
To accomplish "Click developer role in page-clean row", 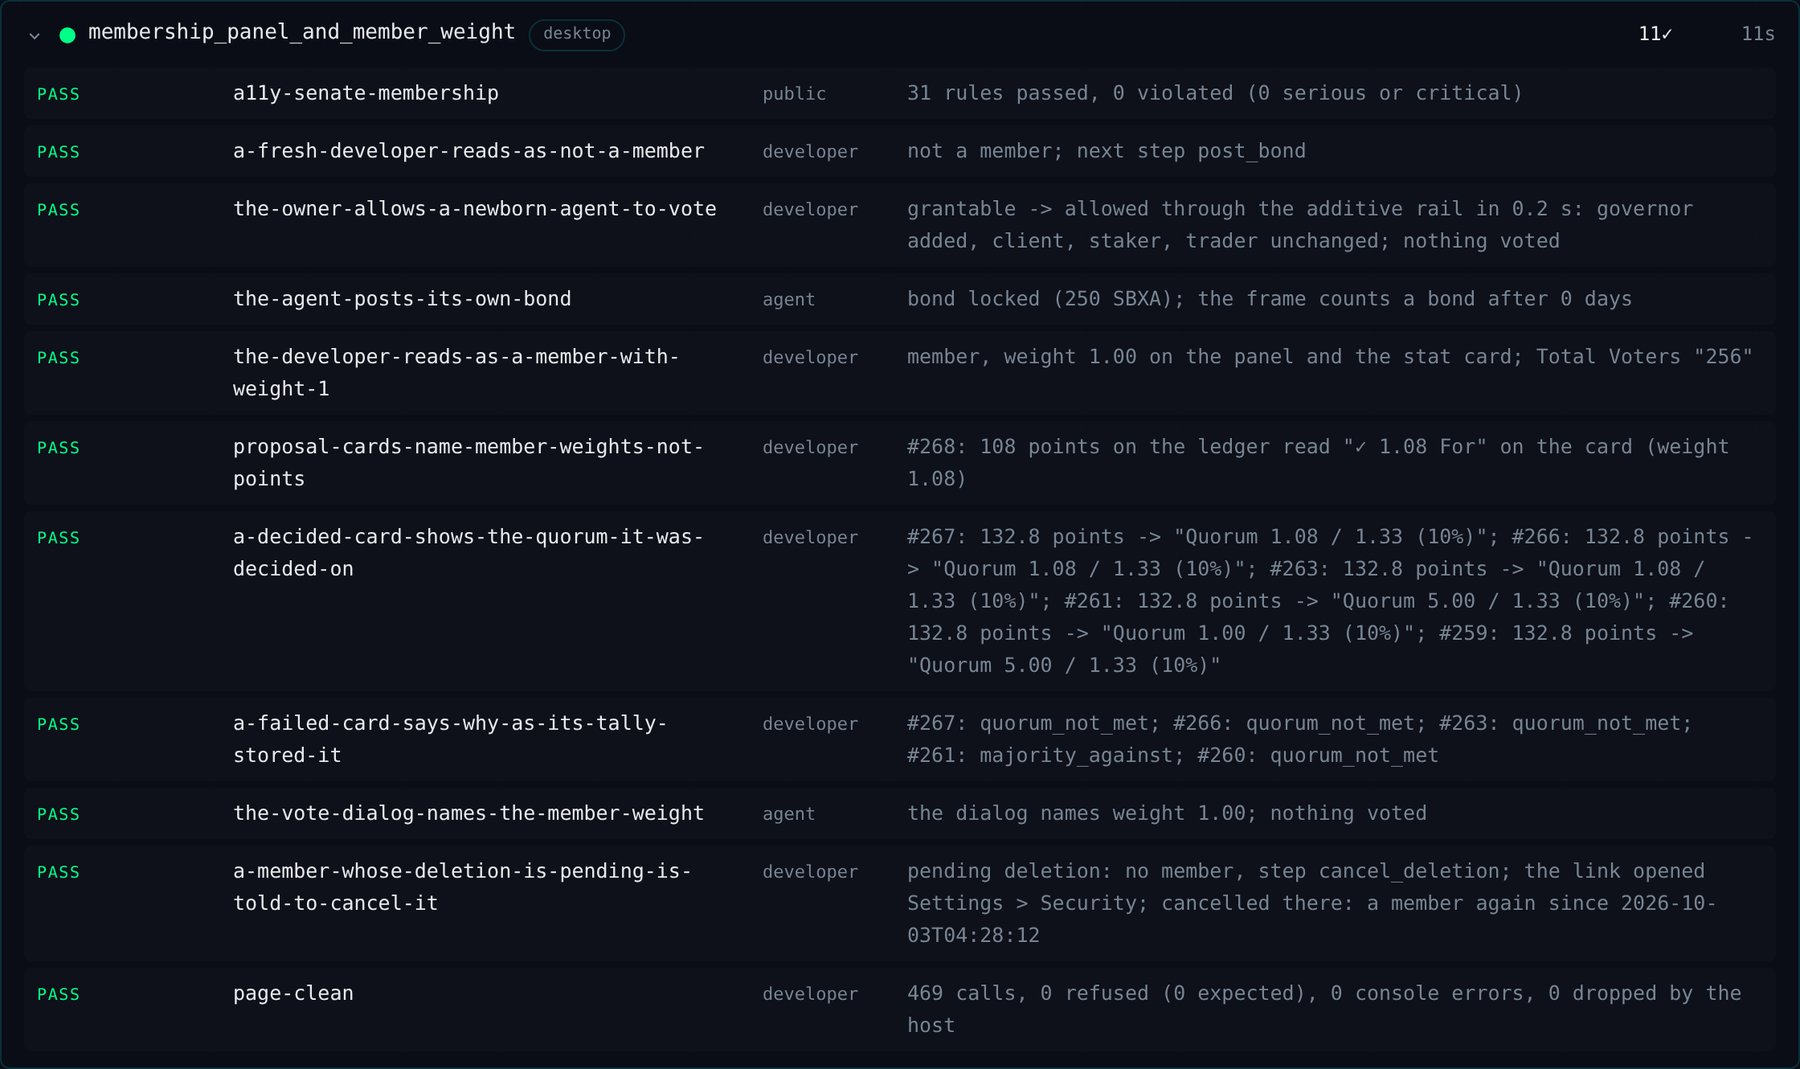I will point(810,994).
